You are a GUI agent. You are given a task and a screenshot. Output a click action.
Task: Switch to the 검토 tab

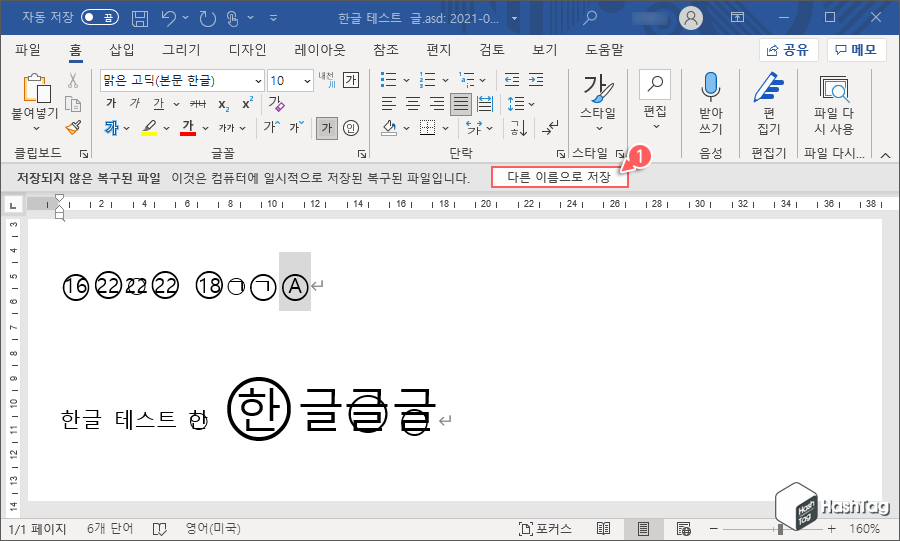tap(492, 50)
